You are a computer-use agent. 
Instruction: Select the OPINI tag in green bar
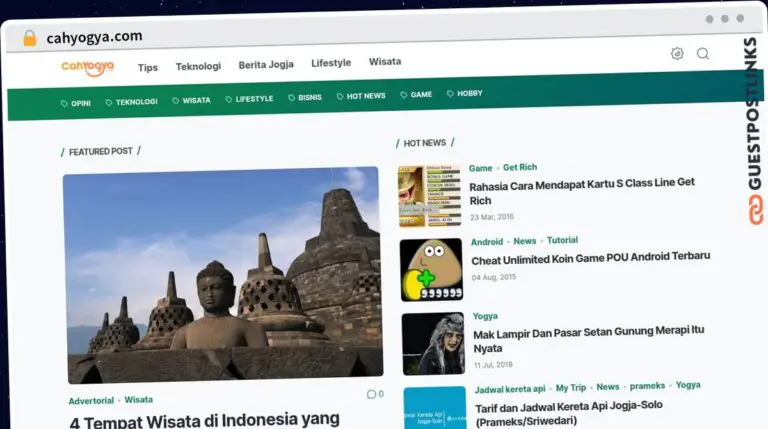pyautogui.click(x=76, y=103)
